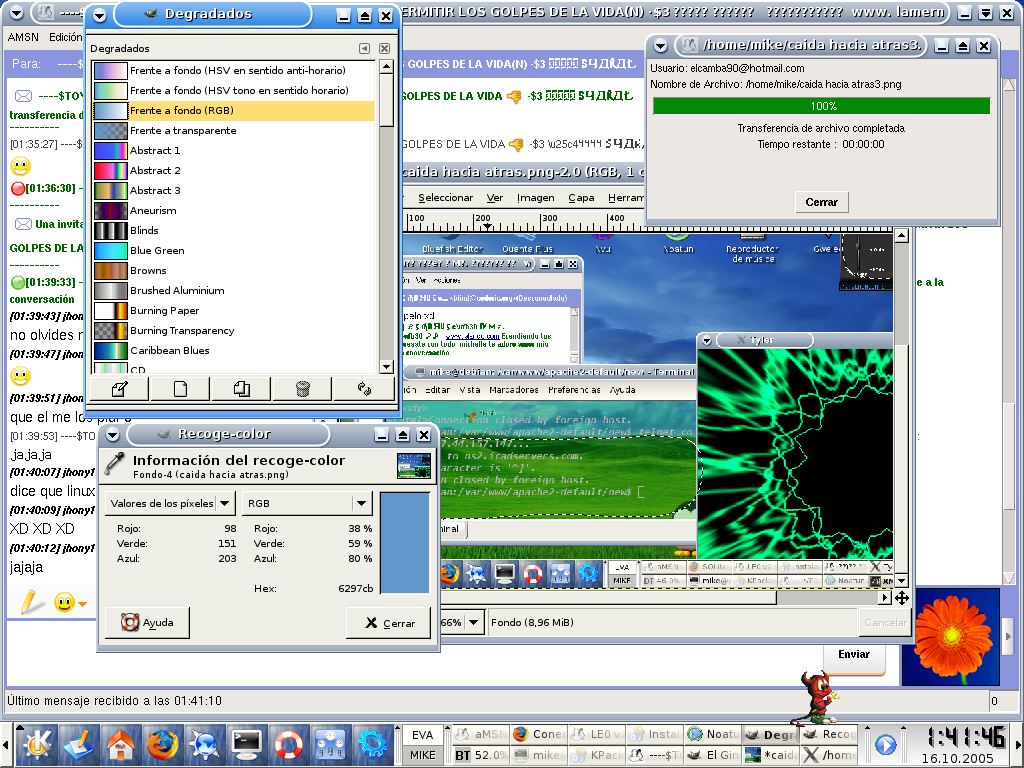Click the GIMP navigation cross icon

pyautogui.click(x=901, y=597)
